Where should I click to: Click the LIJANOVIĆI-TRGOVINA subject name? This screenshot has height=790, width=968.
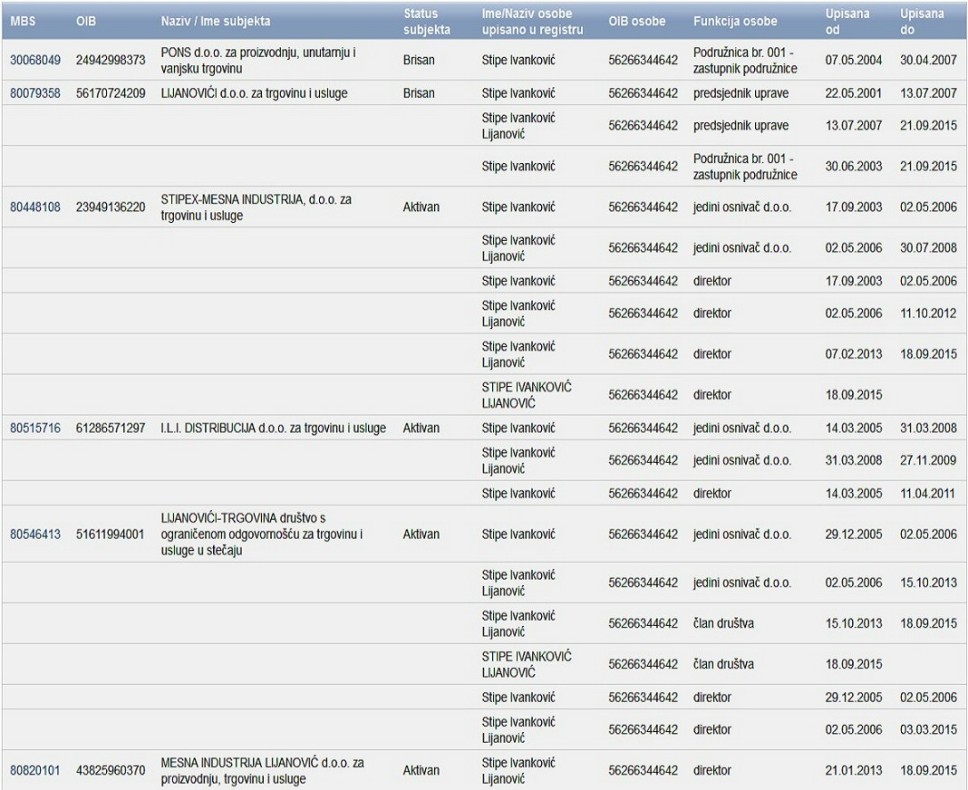261,534
